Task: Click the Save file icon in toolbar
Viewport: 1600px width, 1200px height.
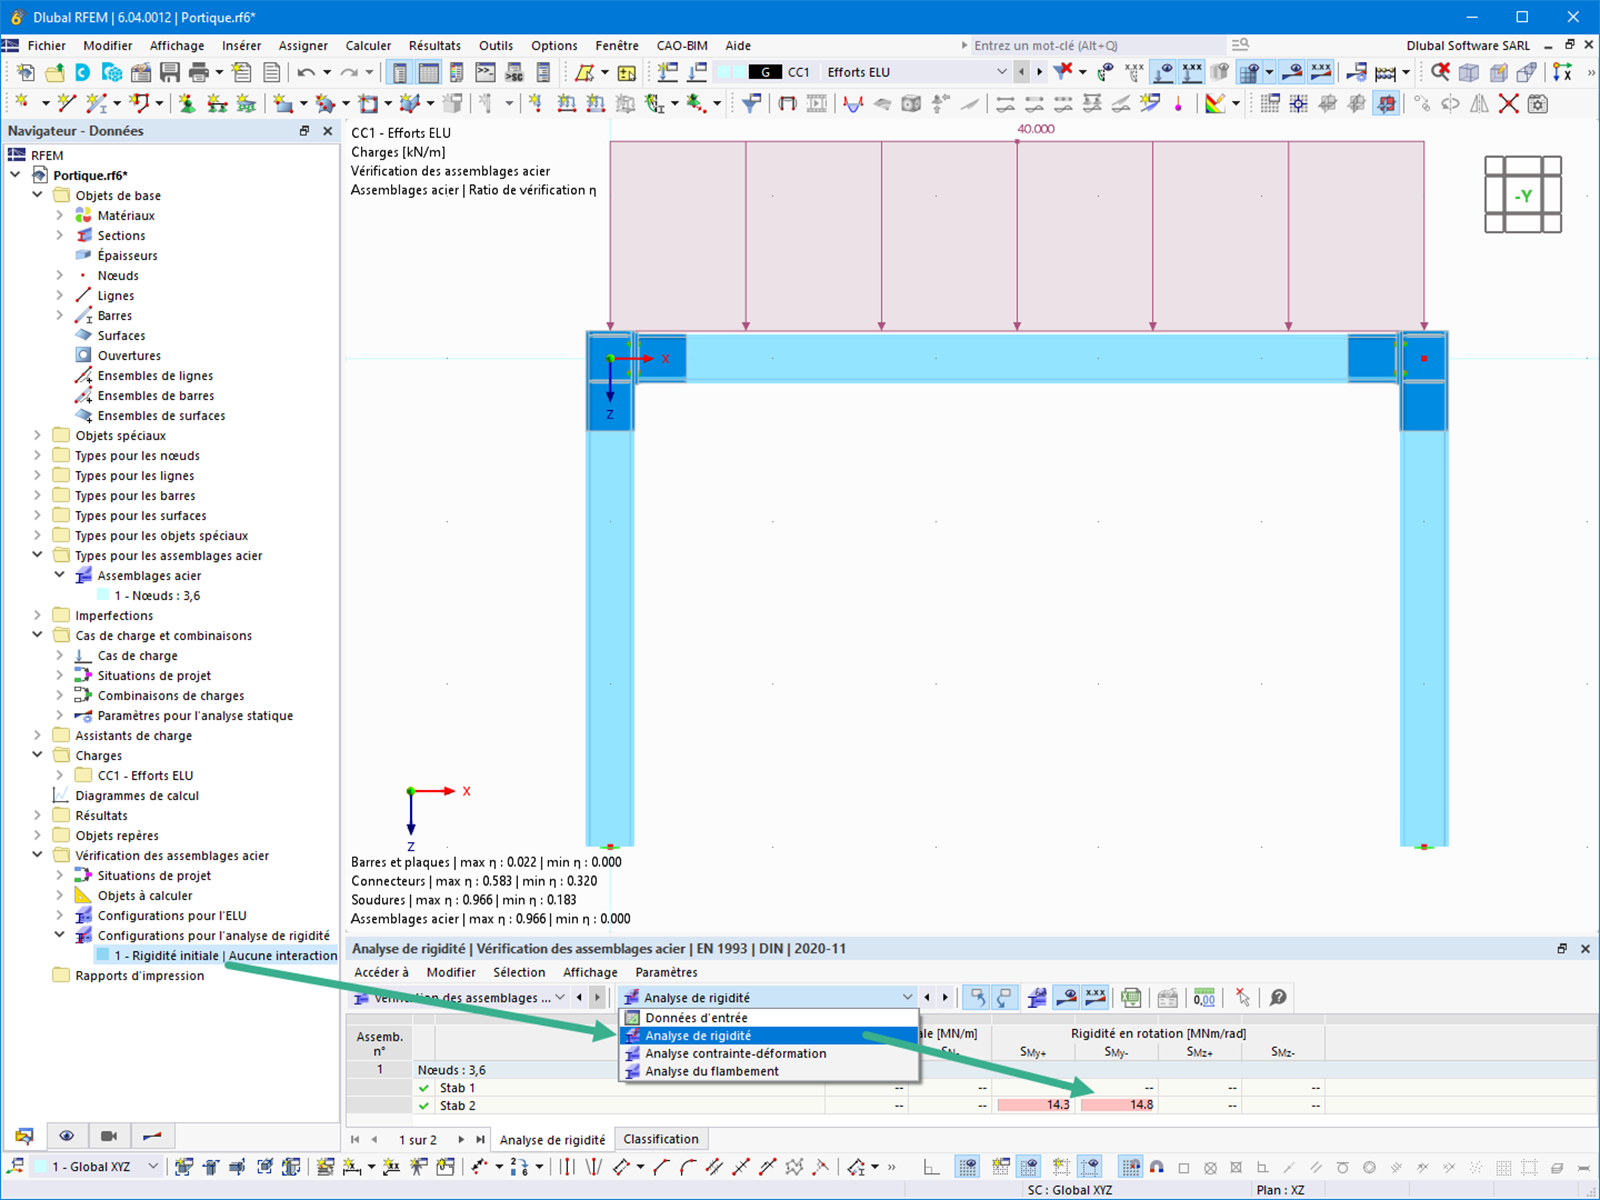Action: (x=170, y=72)
